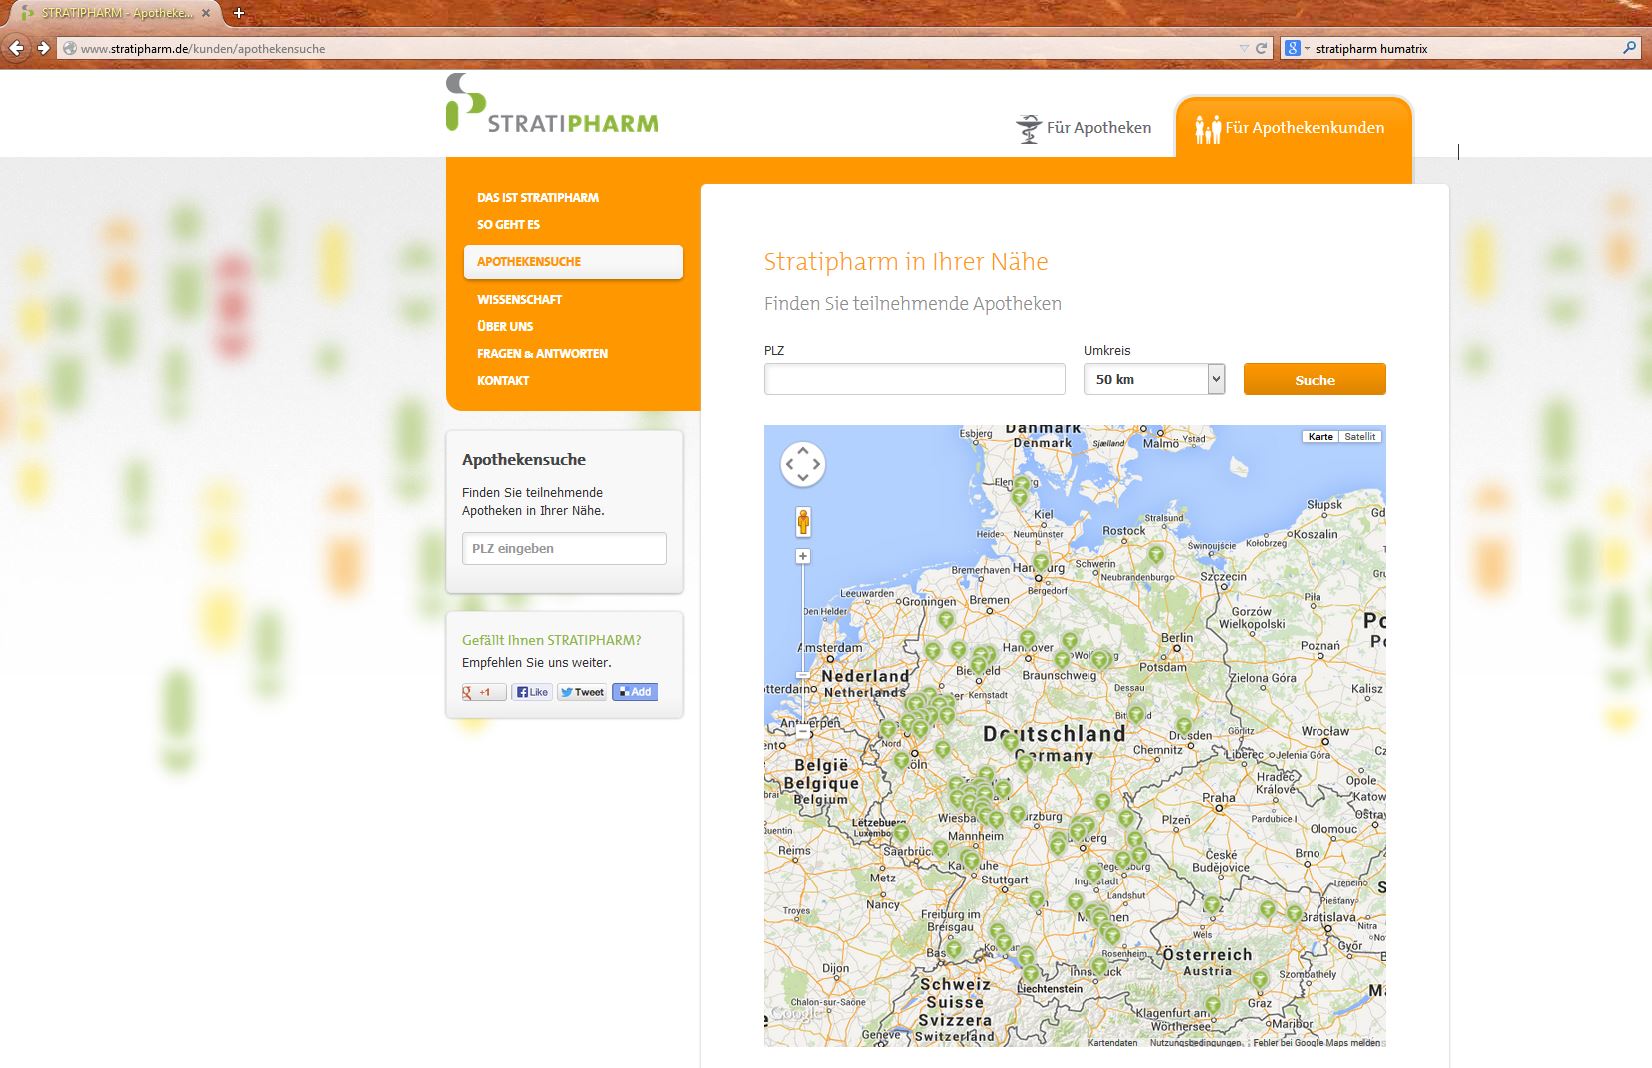Open WISSENSCHAFT menu item

(x=519, y=300)
